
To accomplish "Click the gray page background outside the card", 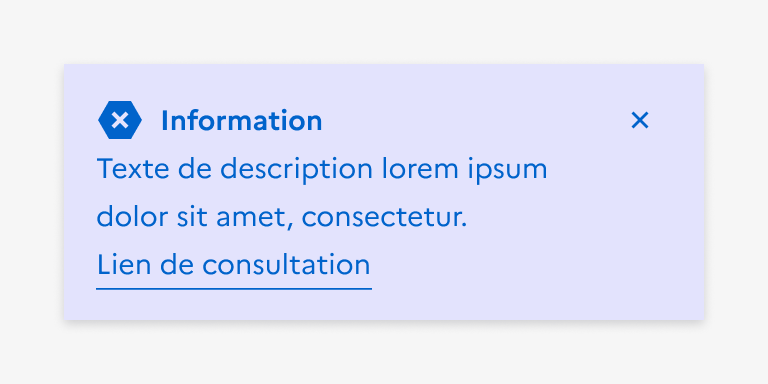I will [384, 29].
